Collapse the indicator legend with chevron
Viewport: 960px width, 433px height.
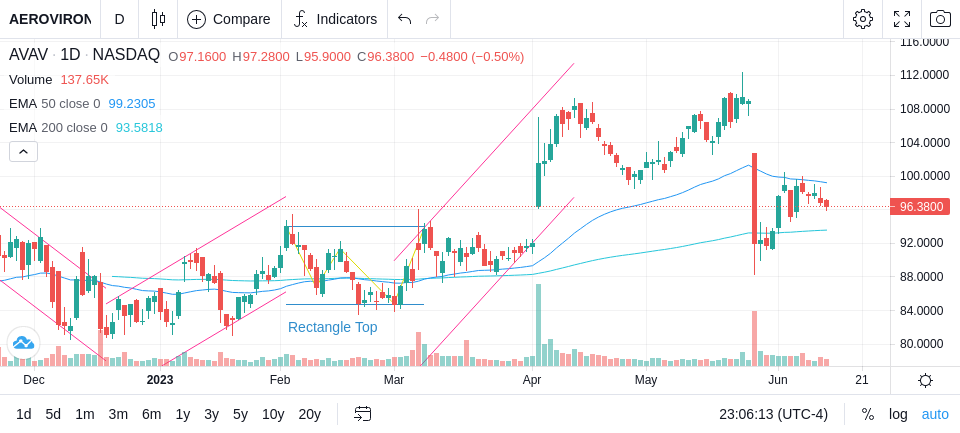23,151
